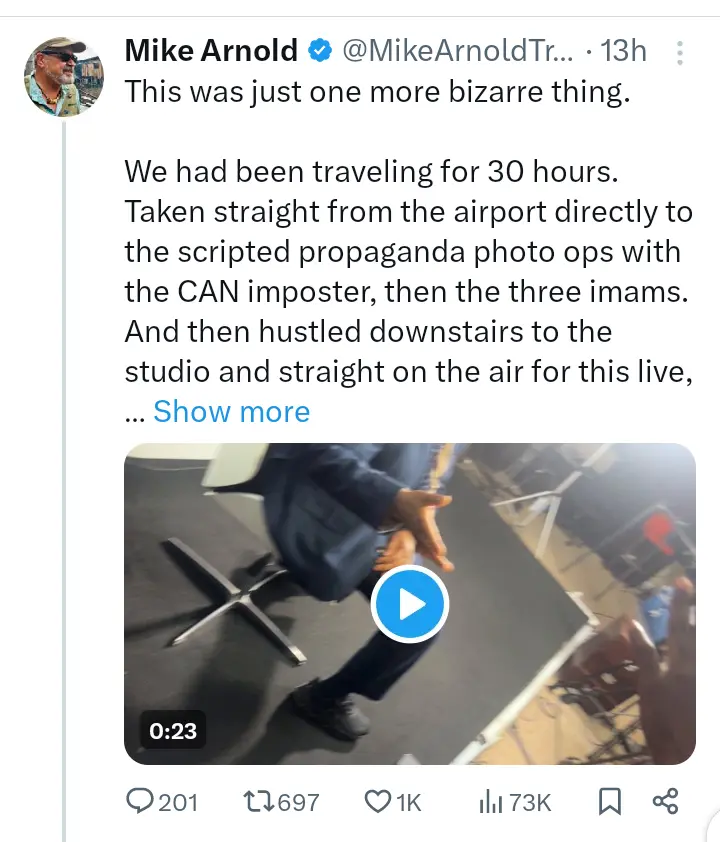720x842 pixels.
Task: Open replies with the speech bubble icon
Action: [x=139, y=801]
